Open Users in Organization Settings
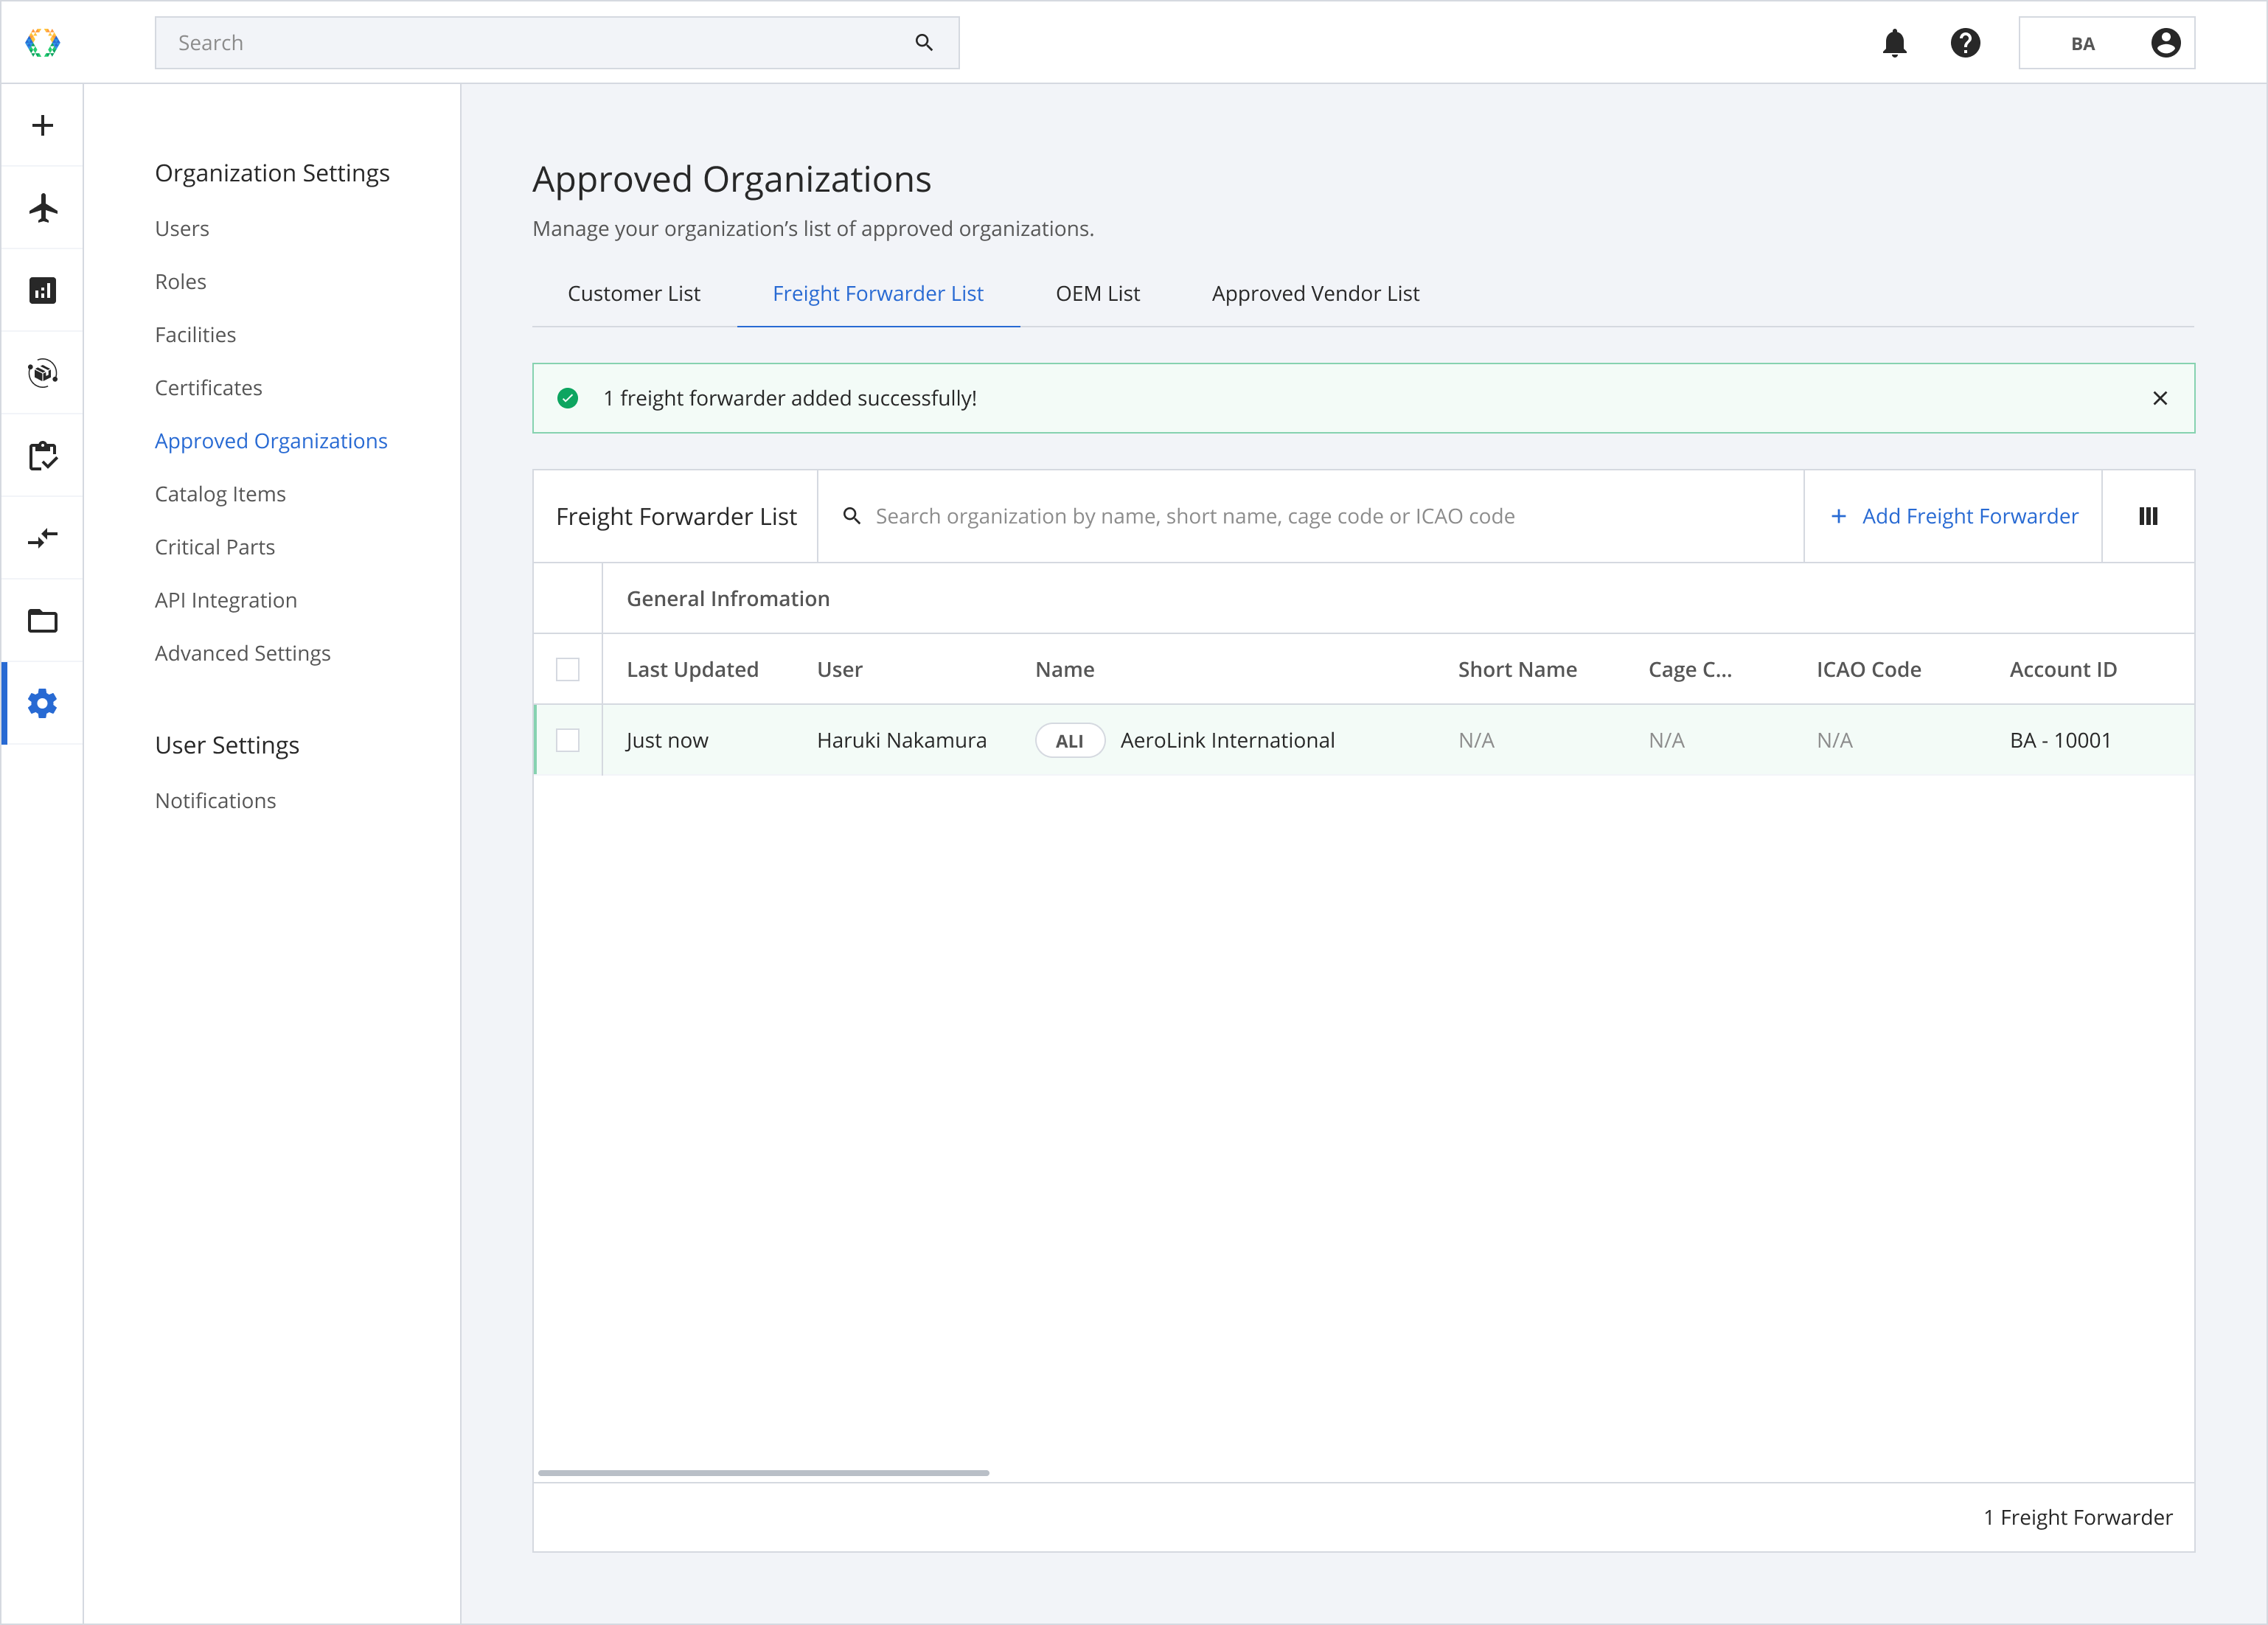Viewport: 2268px width, 1625px height. 182,228
